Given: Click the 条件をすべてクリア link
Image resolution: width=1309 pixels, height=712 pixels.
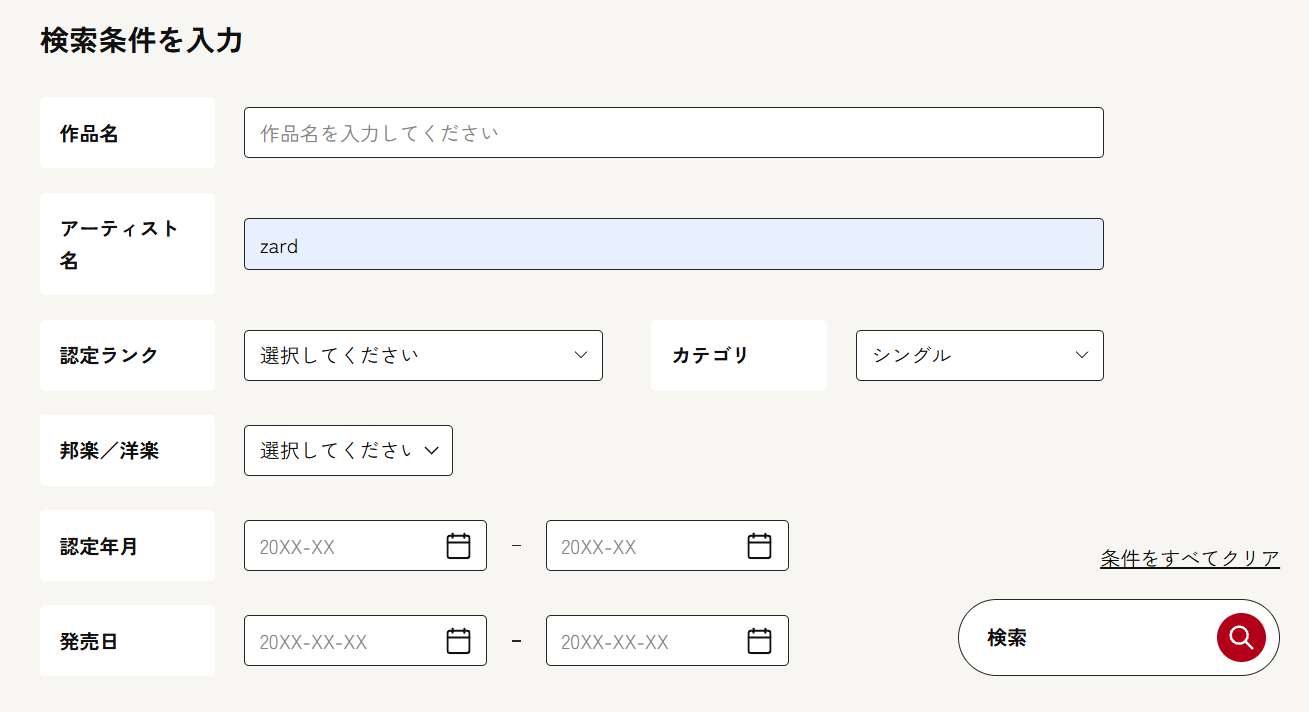Looking at the screenshot, I should [1189, 558].
